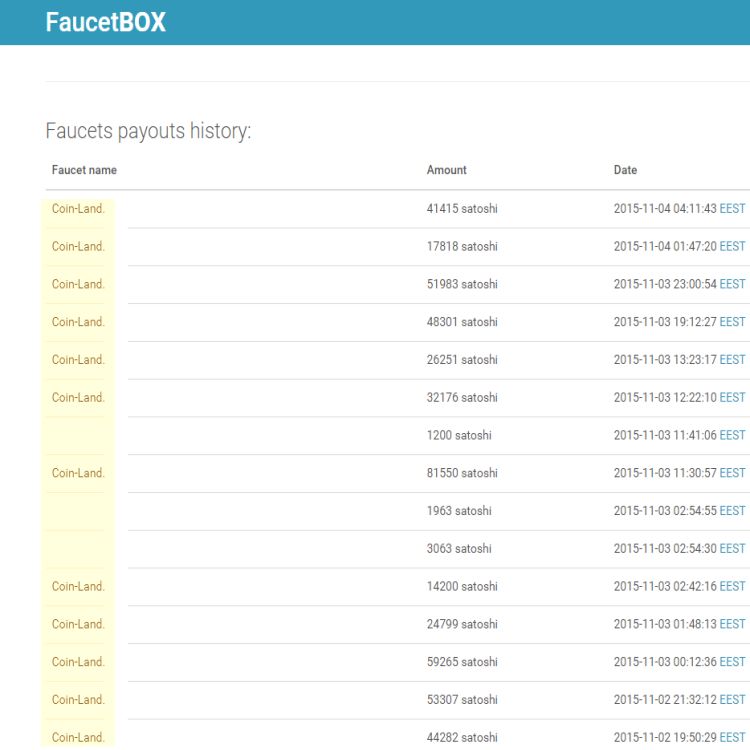
Task: Click EEST timezone link on 19:50:29 row
Action: point(732,738)
